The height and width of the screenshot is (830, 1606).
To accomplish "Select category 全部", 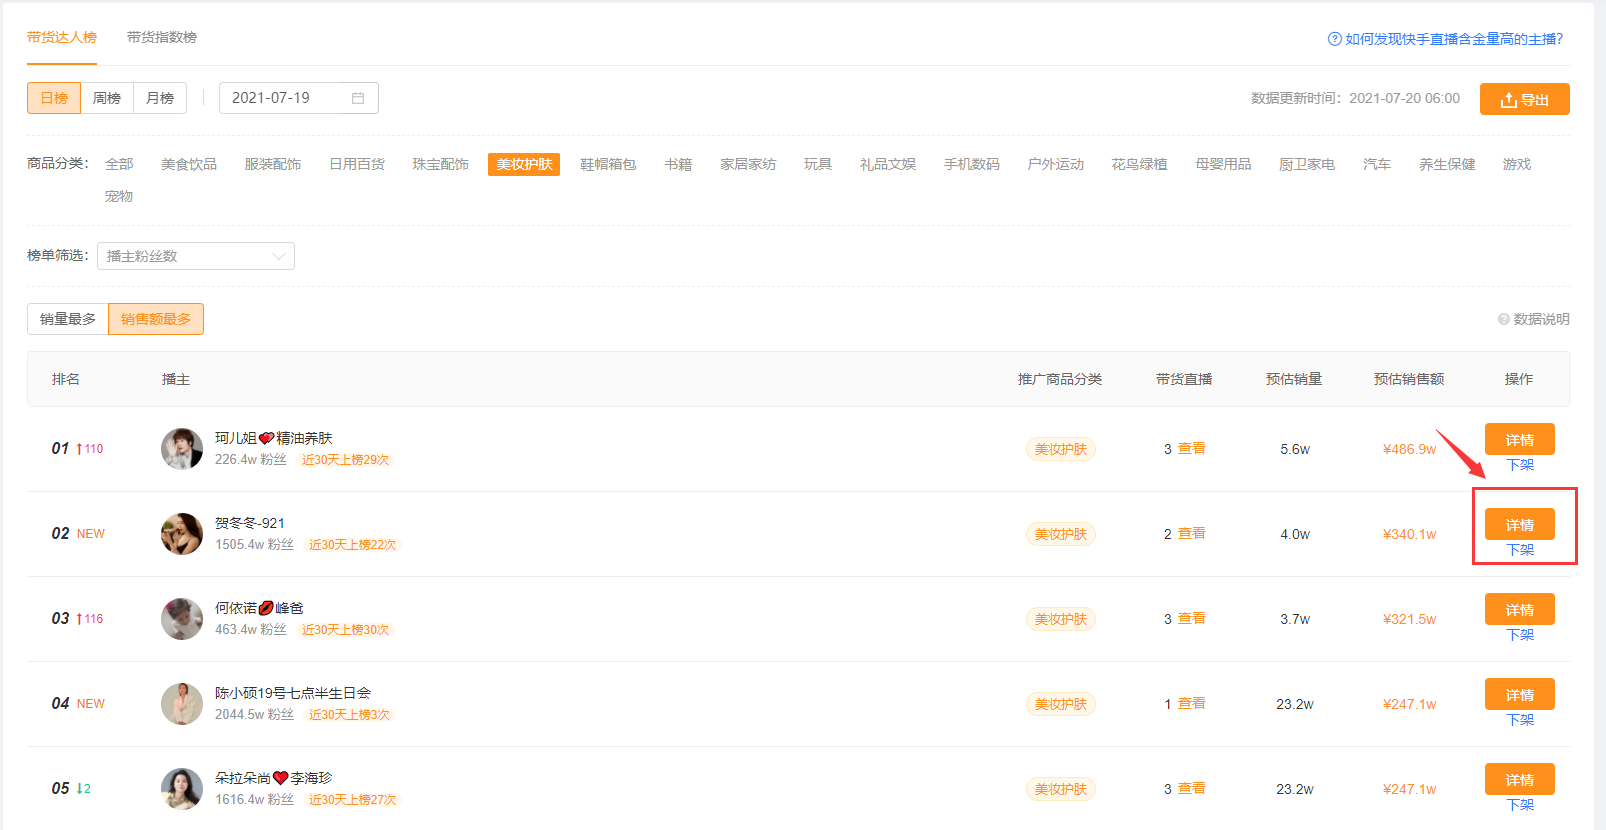I will [119, 164].
